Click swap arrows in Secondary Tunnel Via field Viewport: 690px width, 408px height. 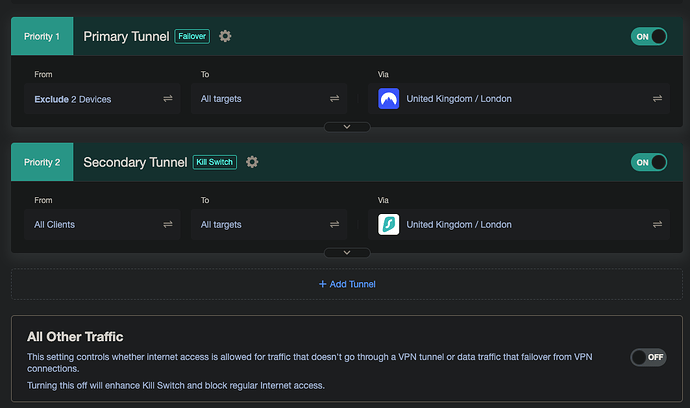point(657,225)
